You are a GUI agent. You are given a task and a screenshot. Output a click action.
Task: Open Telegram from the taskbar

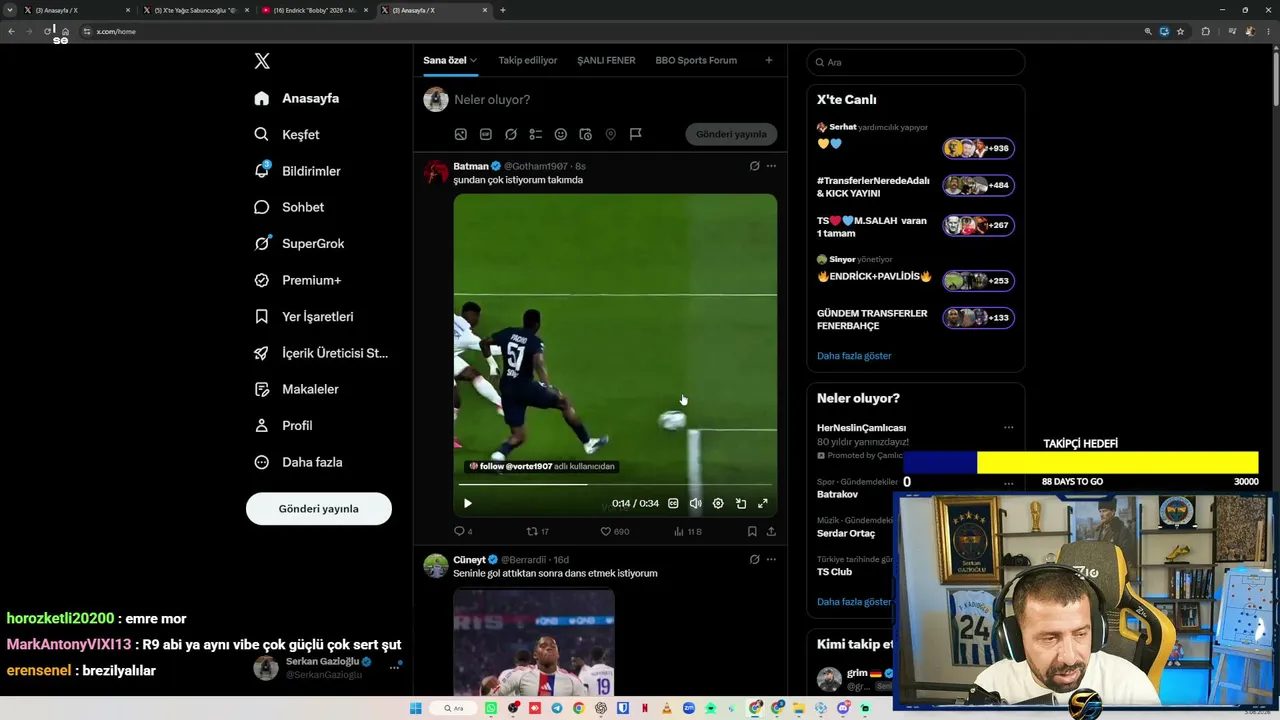coord(557,708)
